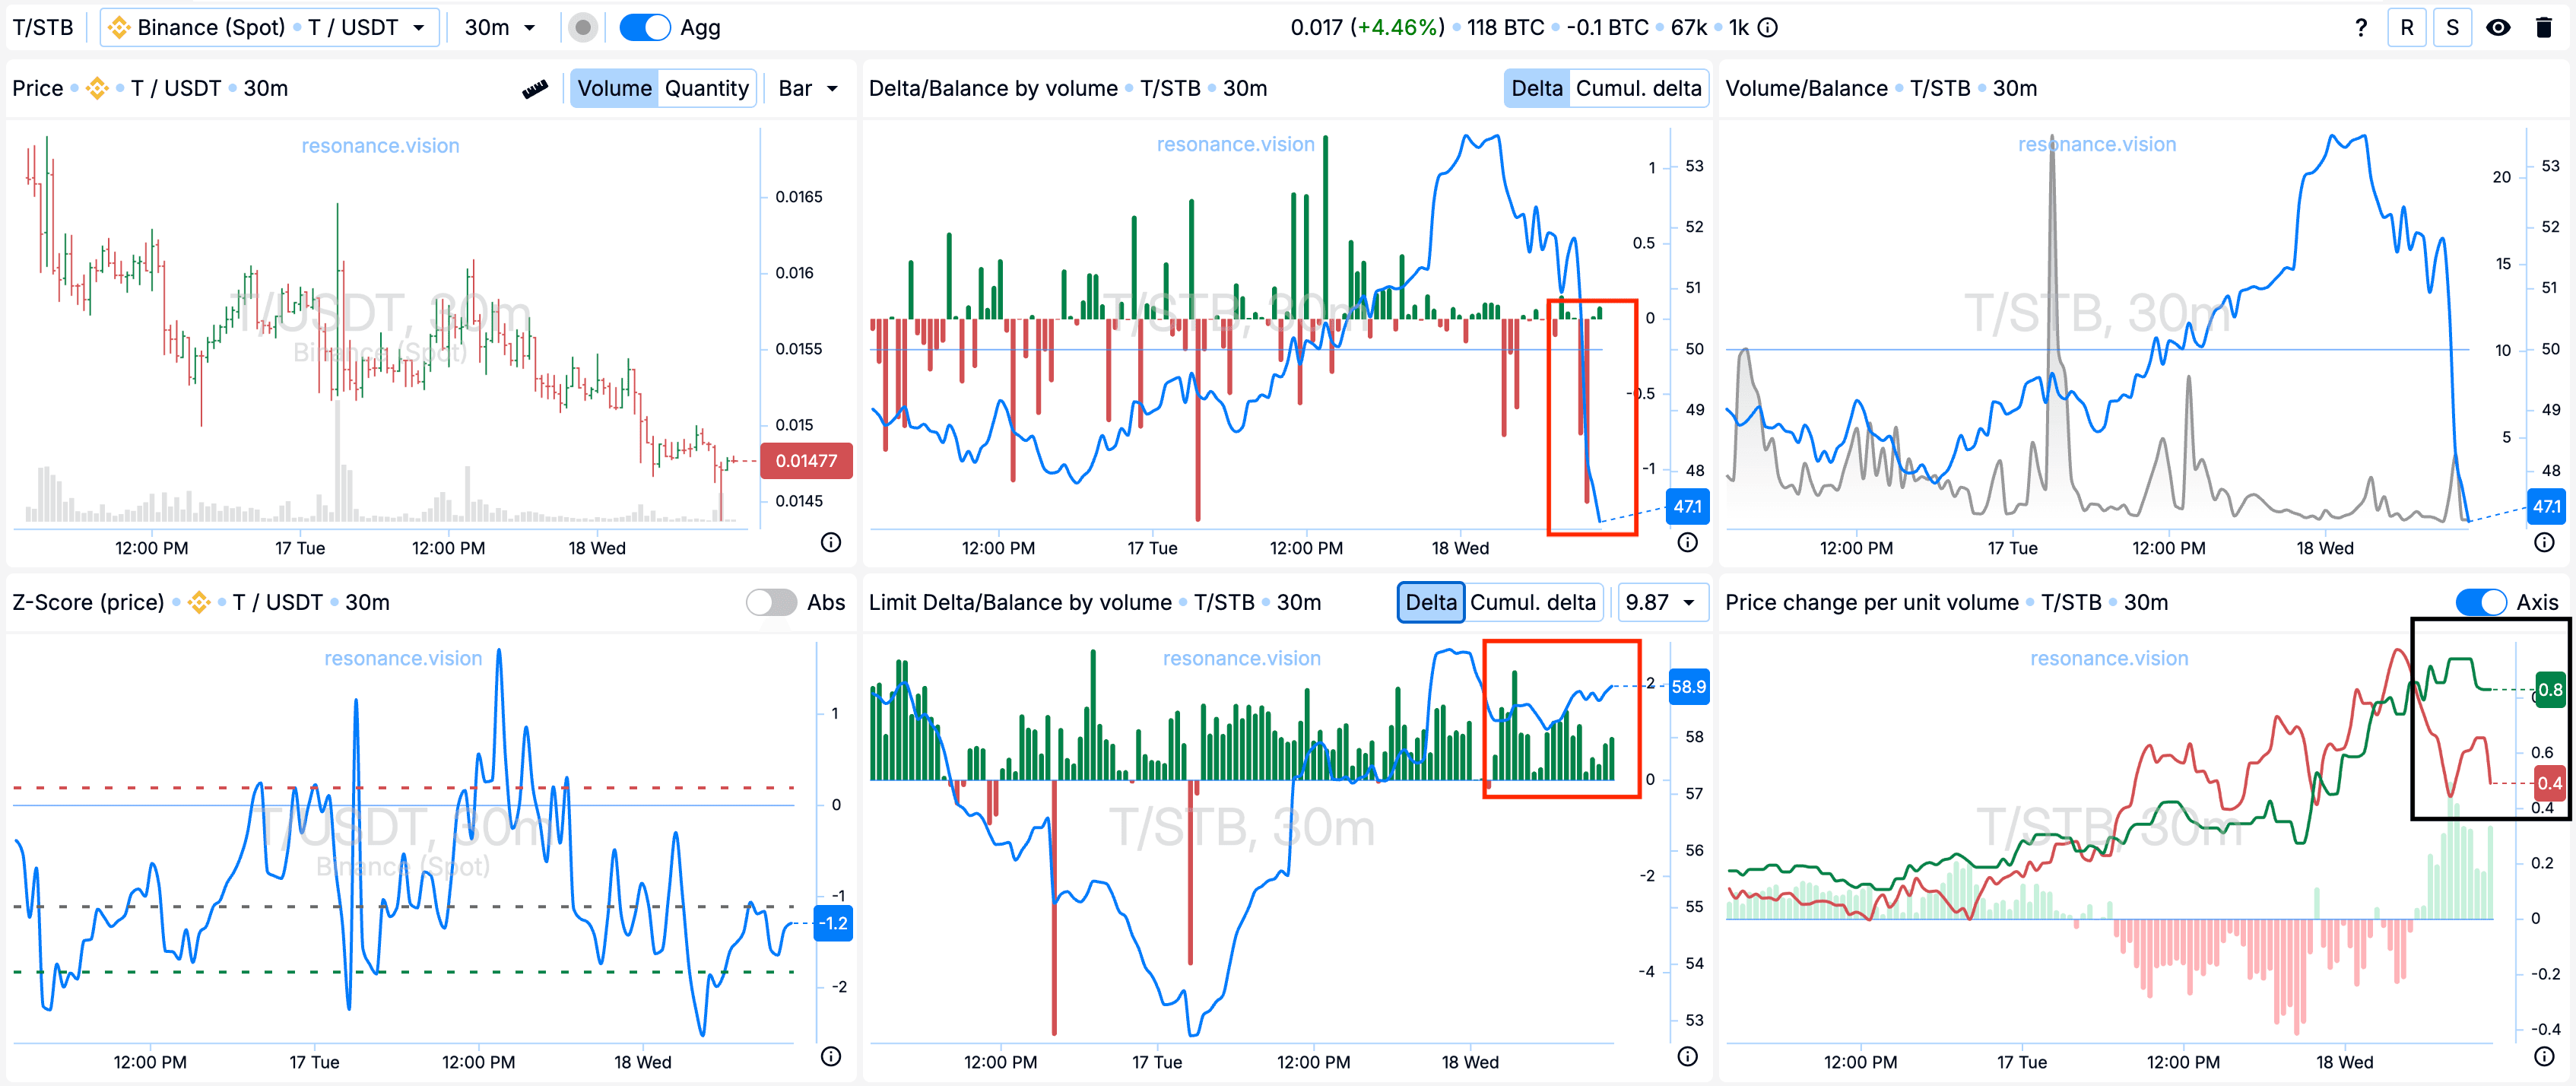Select the ruler measure tool in Price panel
The height and width of the screenshot is (1086, 2576).
tap(535, 89)
